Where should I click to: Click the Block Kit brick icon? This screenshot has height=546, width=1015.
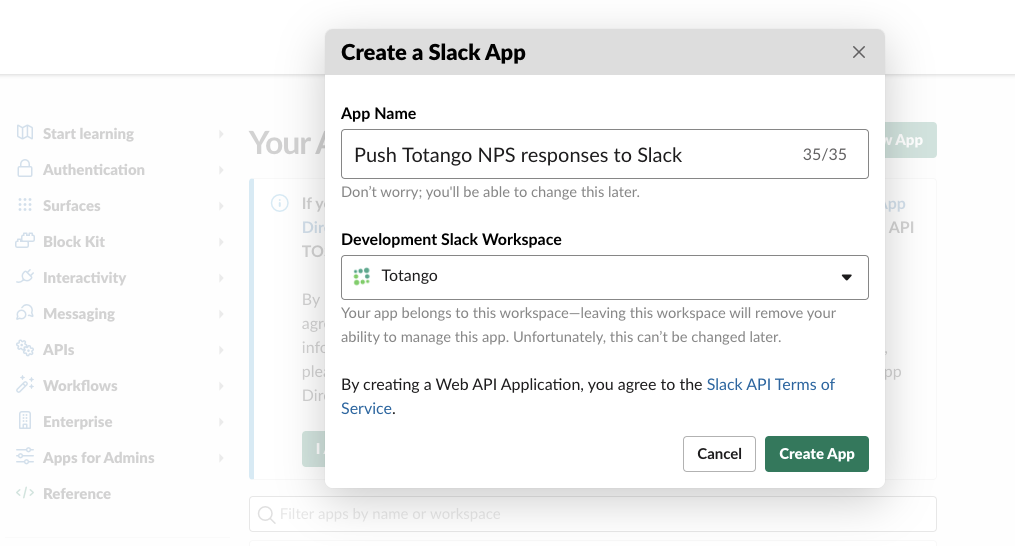pyautogui.click(x=25, y=241)
